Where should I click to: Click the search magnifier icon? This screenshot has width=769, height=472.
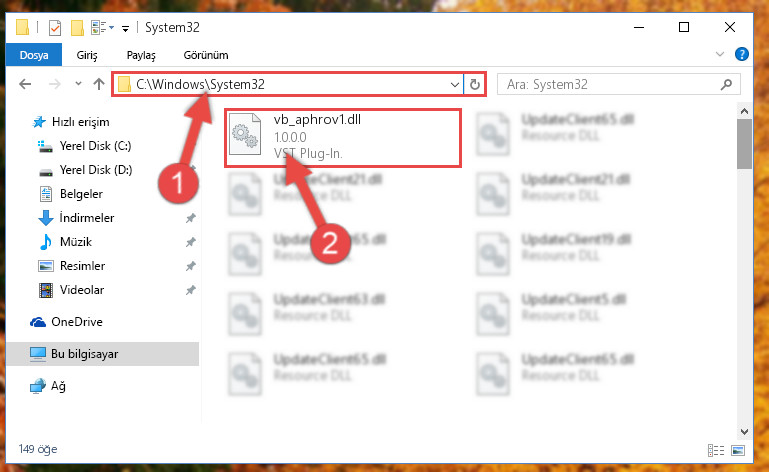(726, 84)
